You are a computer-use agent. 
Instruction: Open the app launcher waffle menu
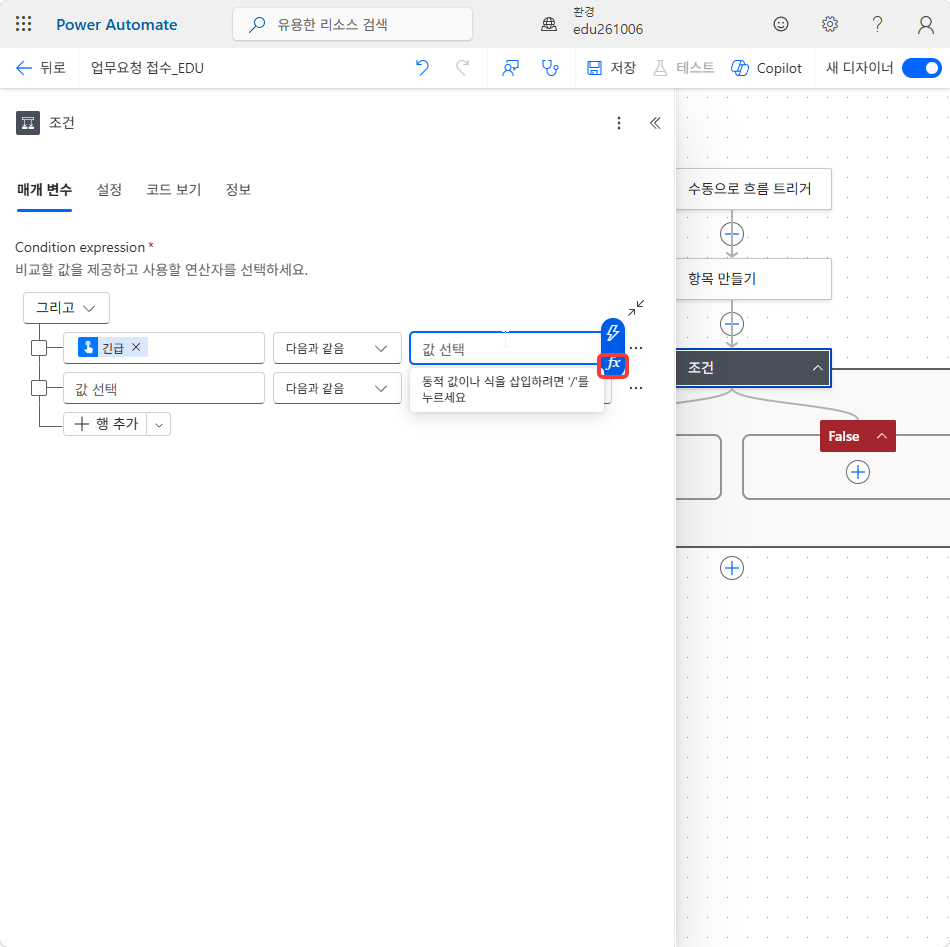coord(24,24)
